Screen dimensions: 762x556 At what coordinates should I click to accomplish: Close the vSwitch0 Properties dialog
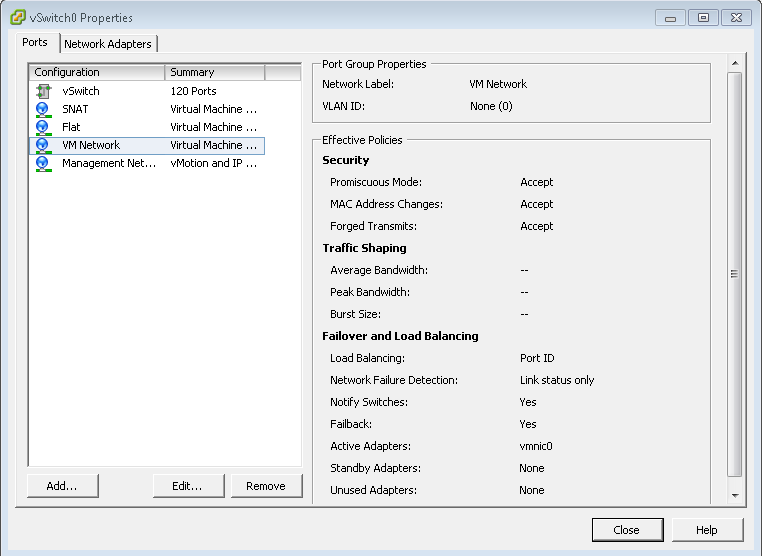(x=627, y=530)
